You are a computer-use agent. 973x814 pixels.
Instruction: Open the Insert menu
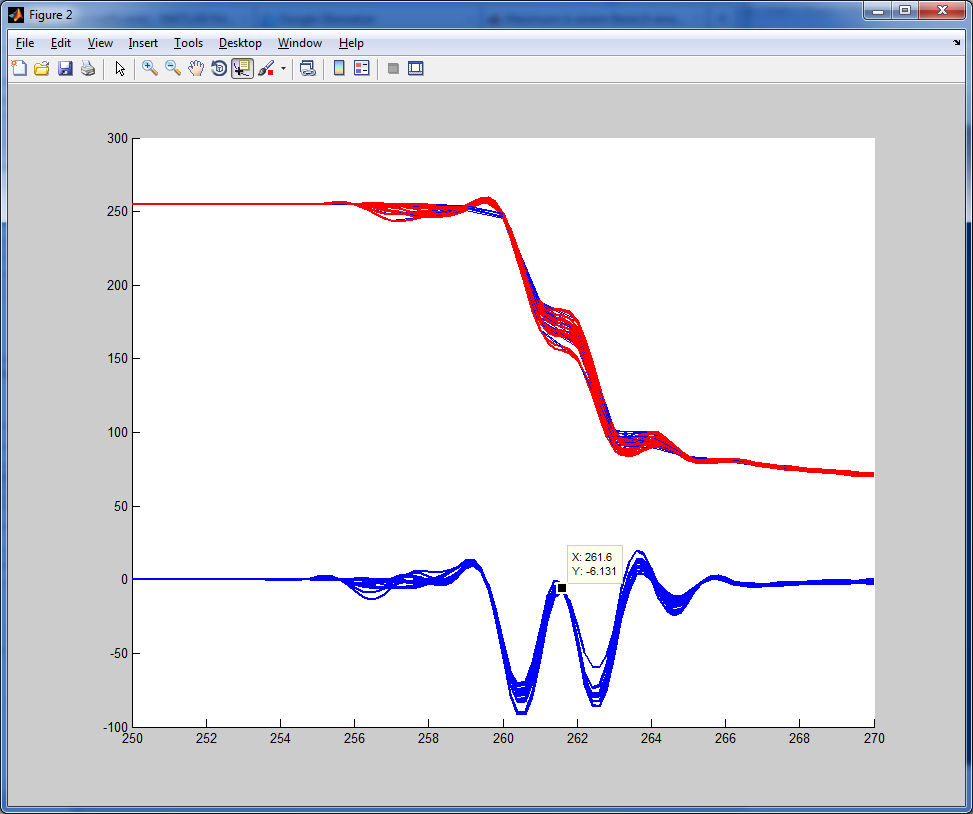click(143, 43)
